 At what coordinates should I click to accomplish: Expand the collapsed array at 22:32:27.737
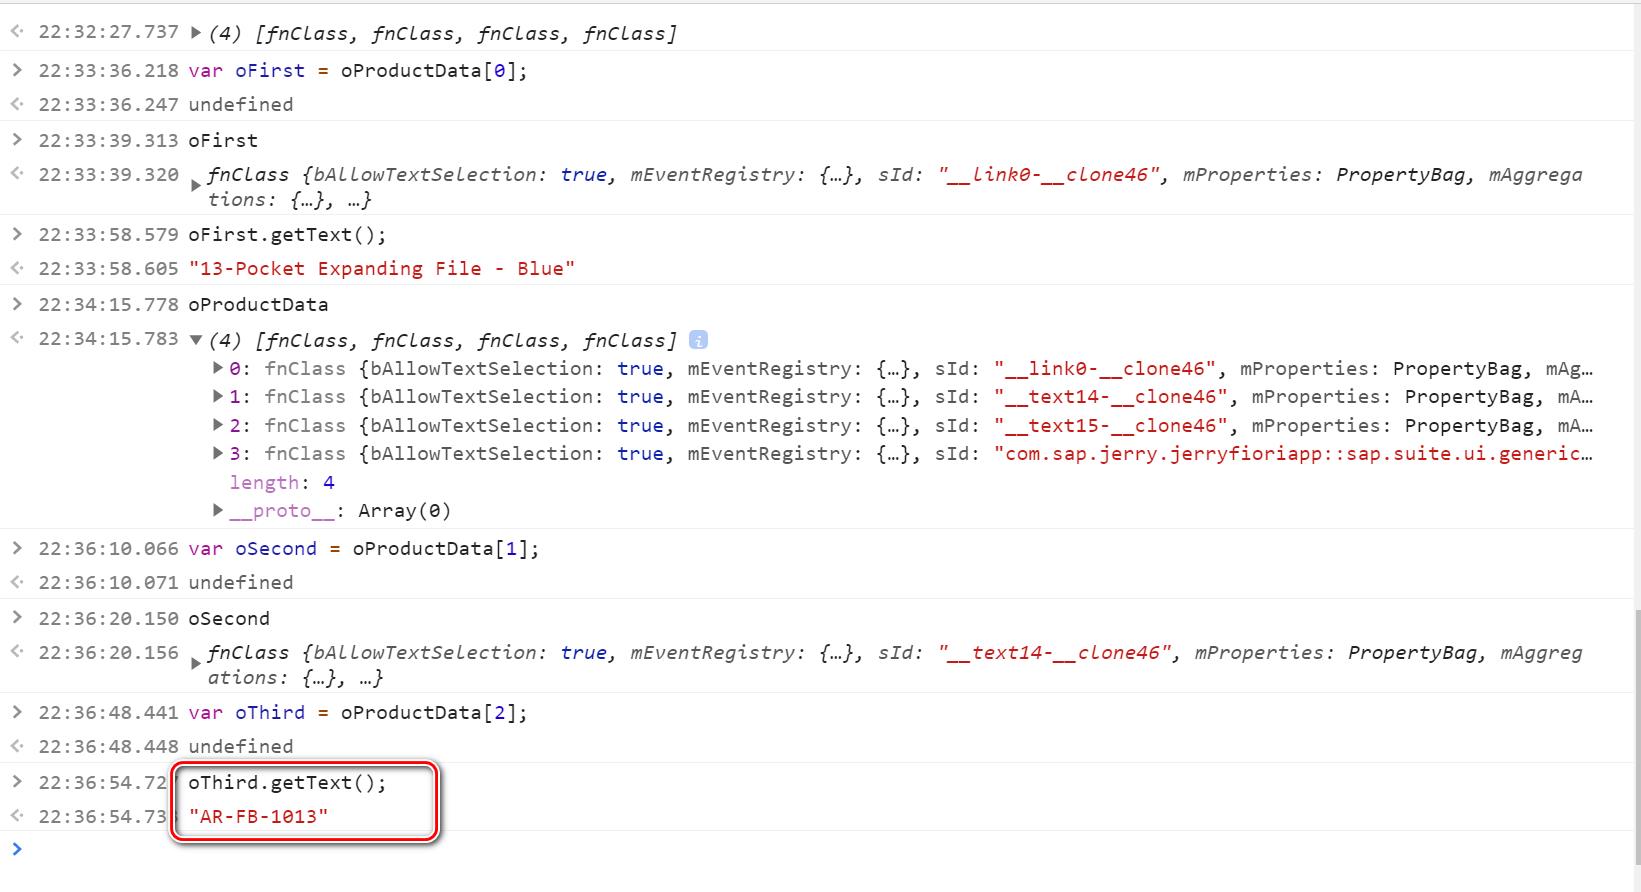196,33
